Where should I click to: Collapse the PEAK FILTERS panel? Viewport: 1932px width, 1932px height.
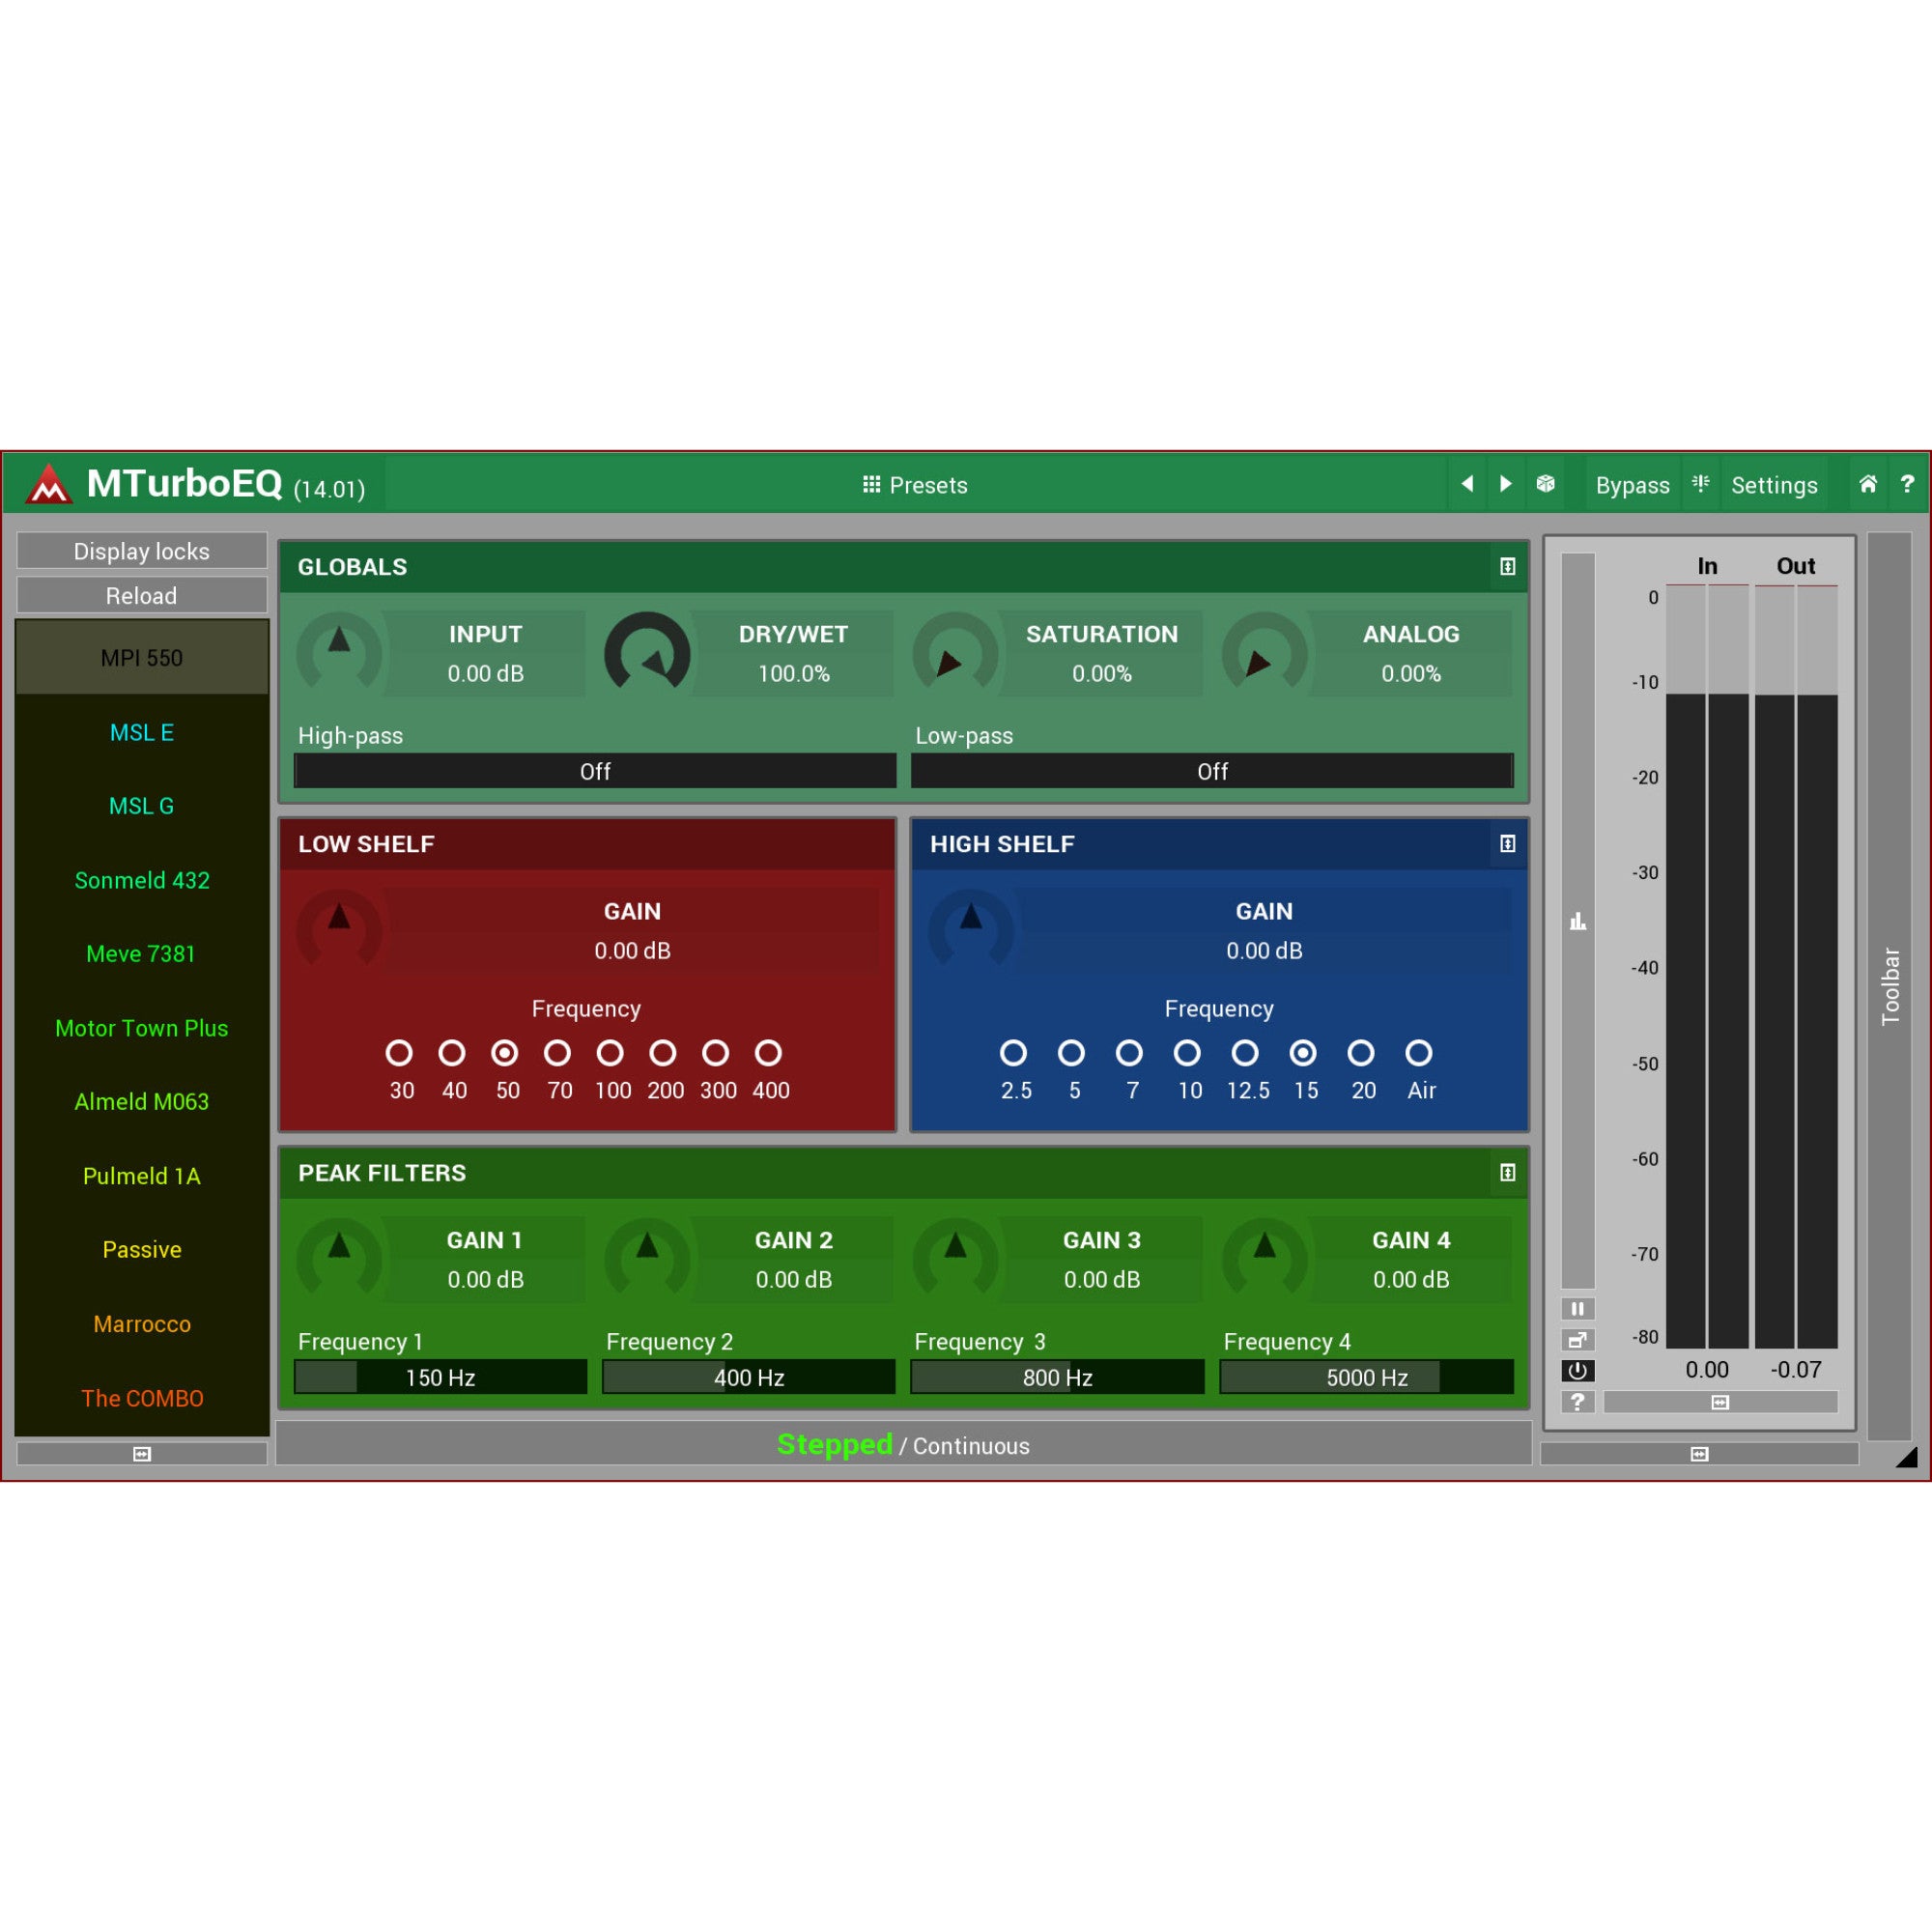click(x=1507, y=1172)
